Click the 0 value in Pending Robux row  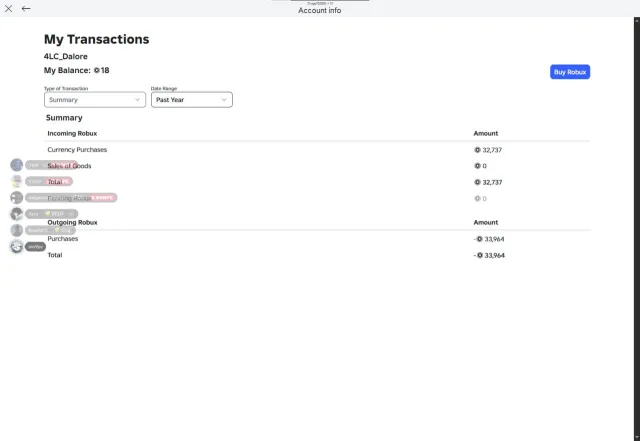[484, 198]
